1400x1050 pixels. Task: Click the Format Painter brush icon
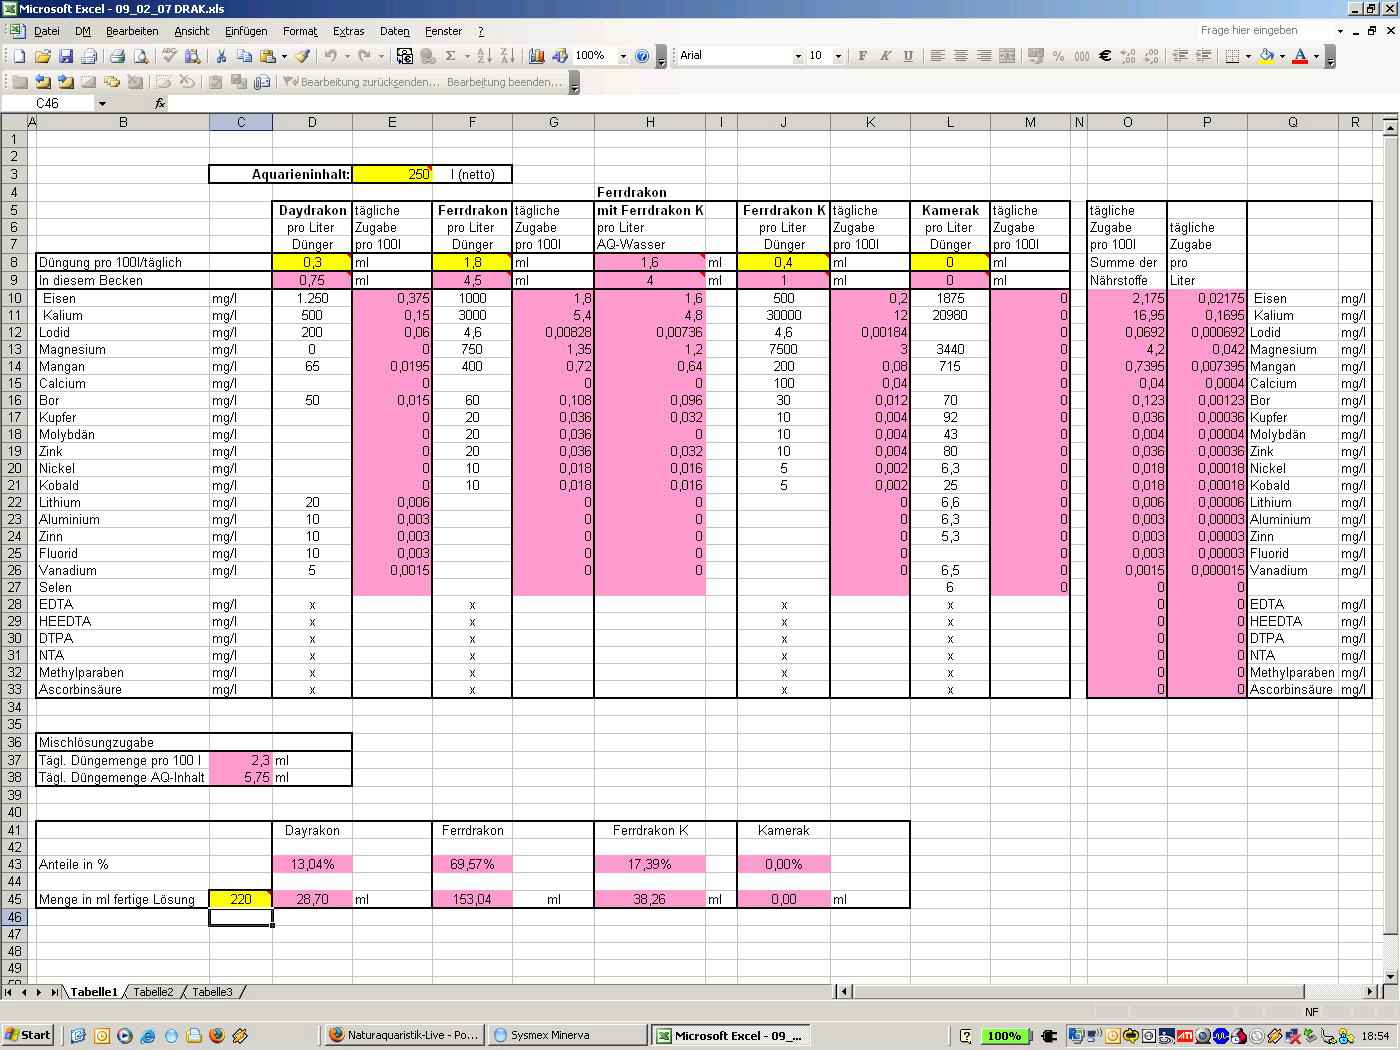point(302,57)
